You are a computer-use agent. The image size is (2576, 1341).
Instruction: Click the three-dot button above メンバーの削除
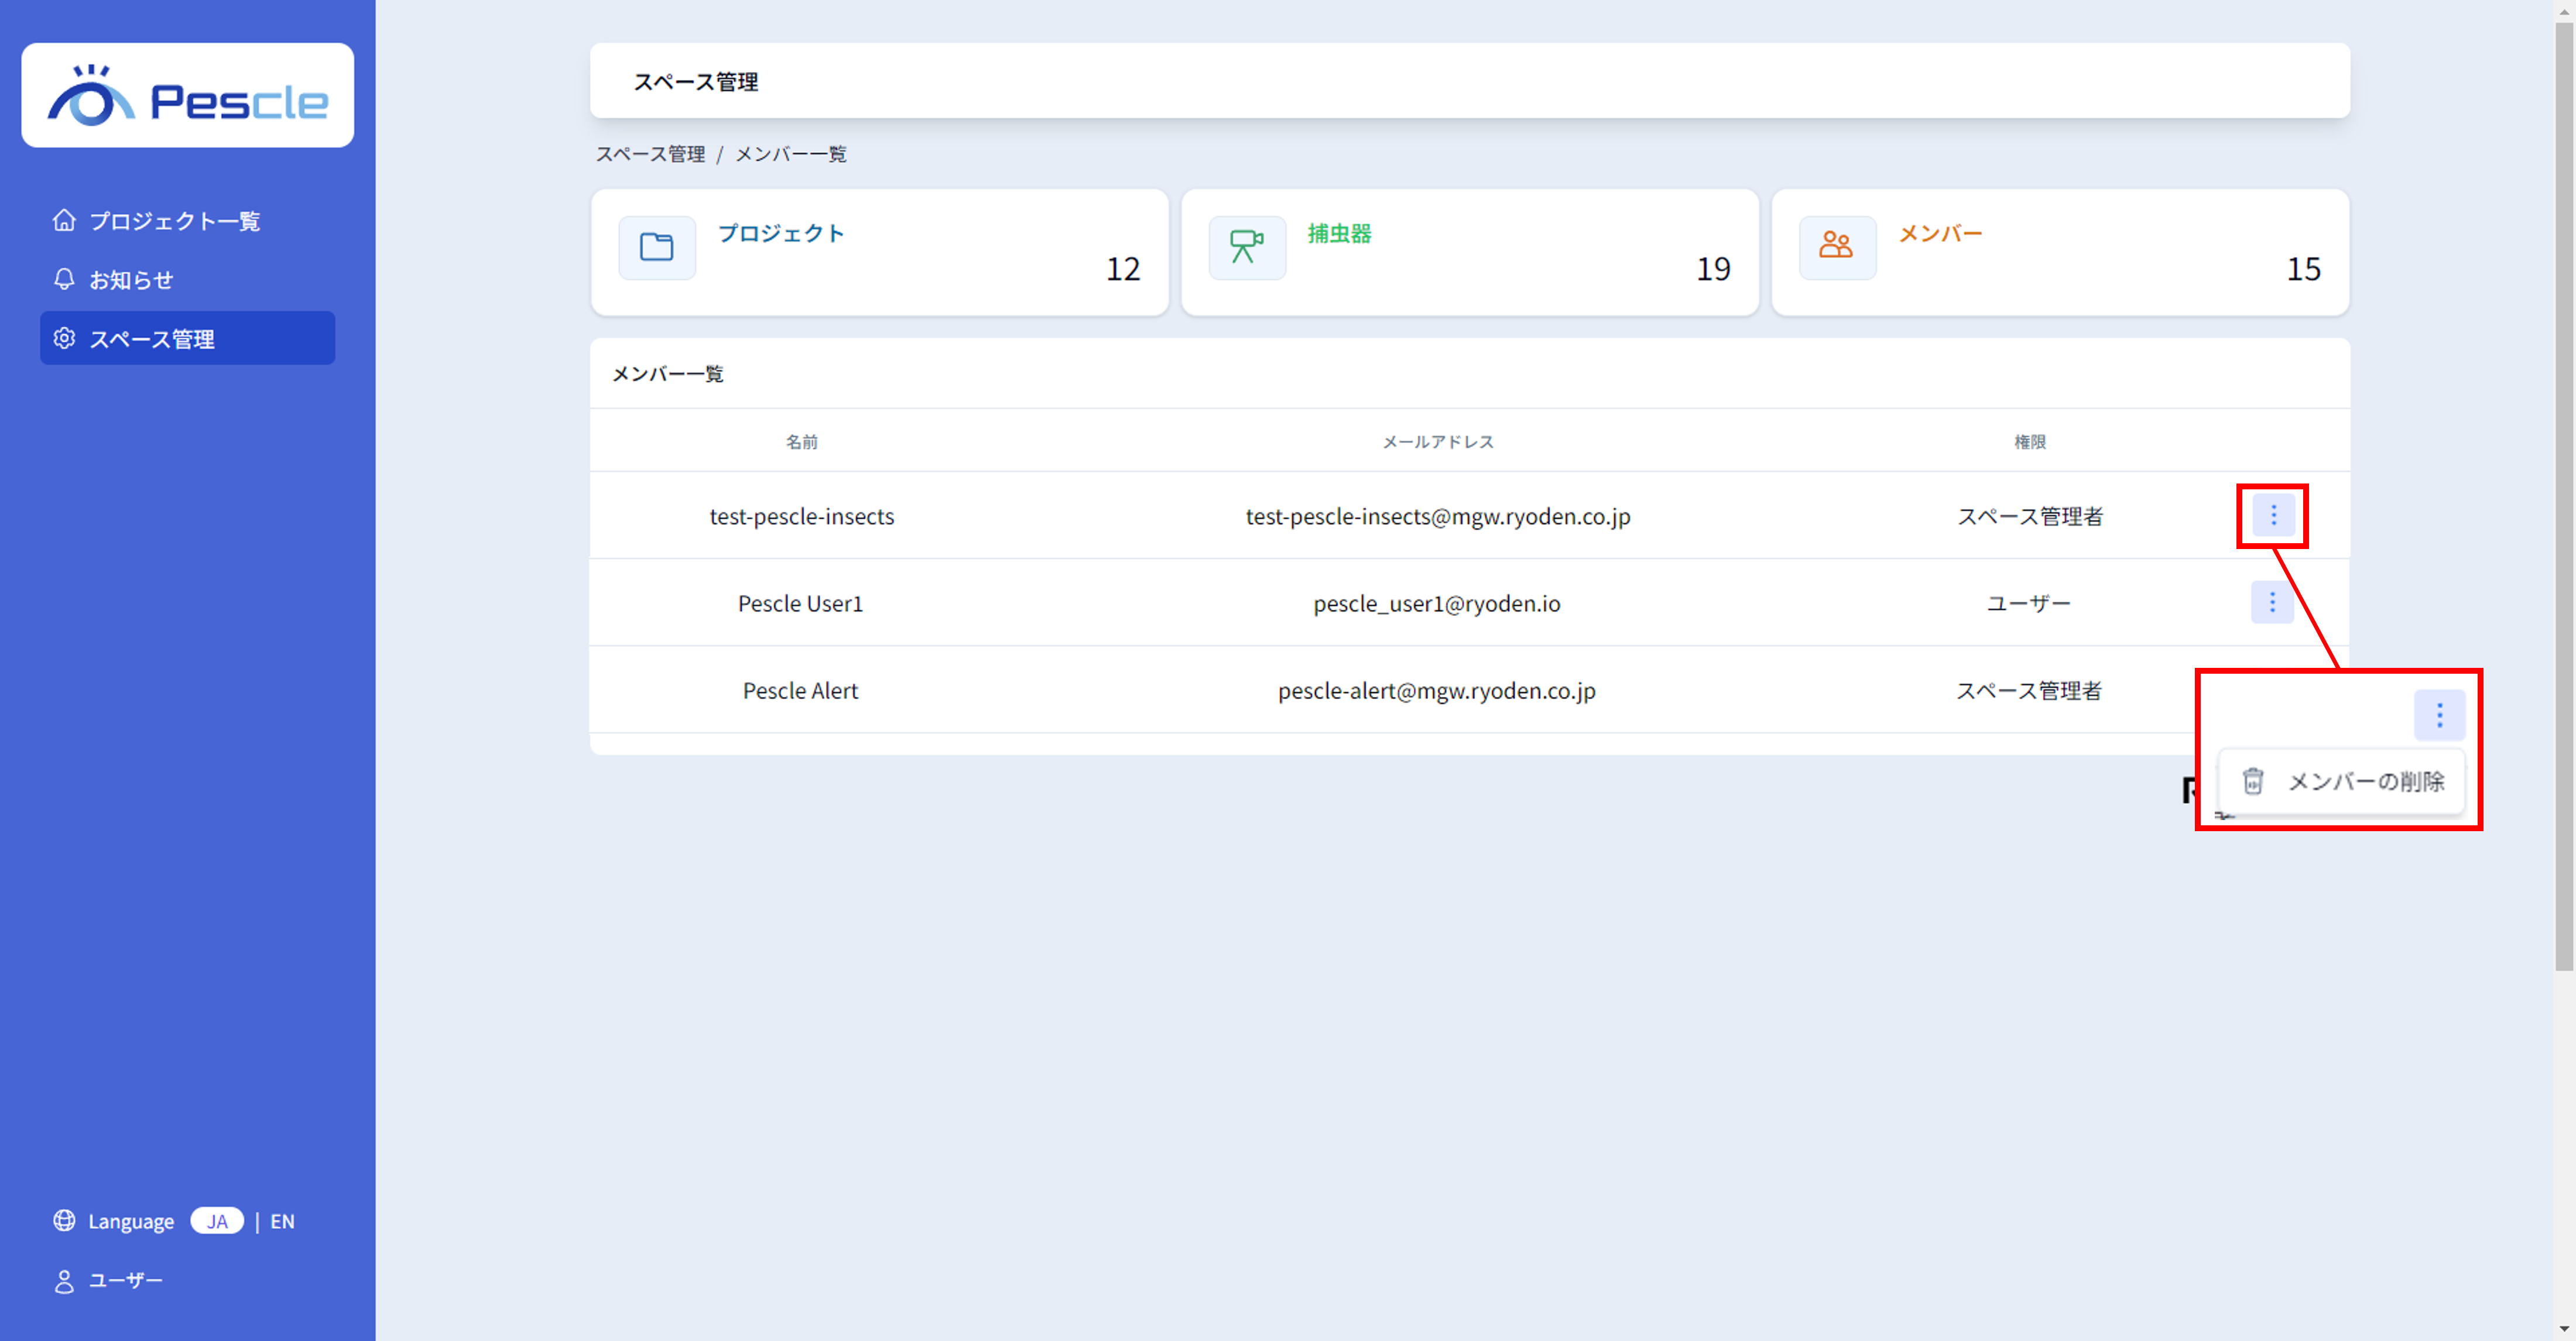coord(2439,715)
